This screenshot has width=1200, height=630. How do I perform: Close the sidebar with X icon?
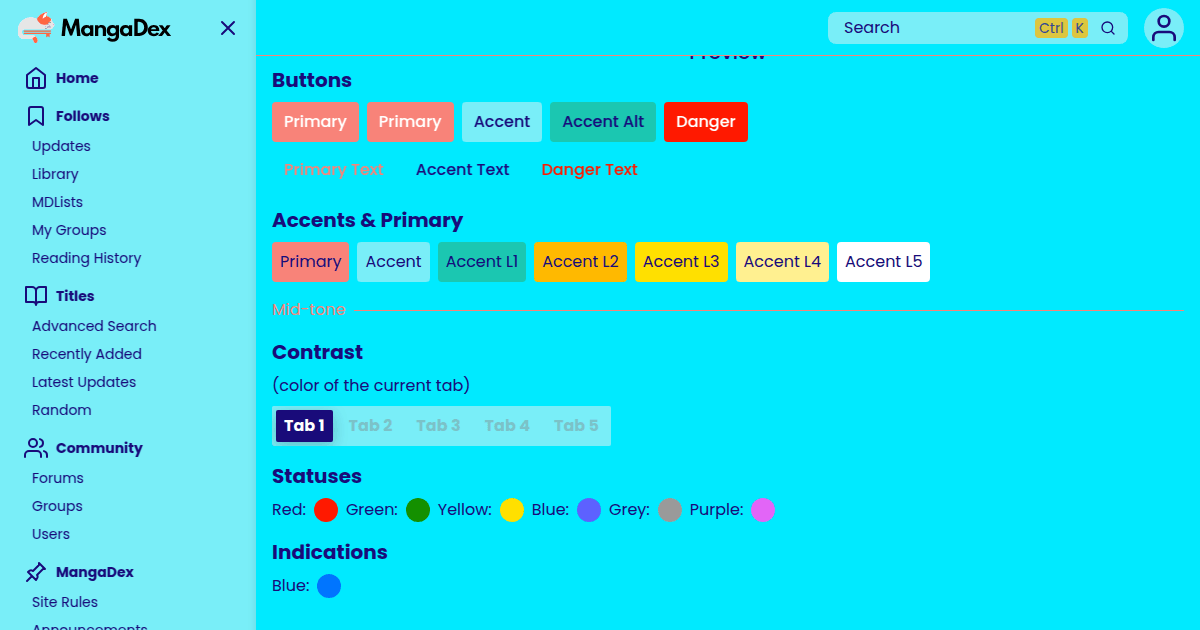point(228,28)
